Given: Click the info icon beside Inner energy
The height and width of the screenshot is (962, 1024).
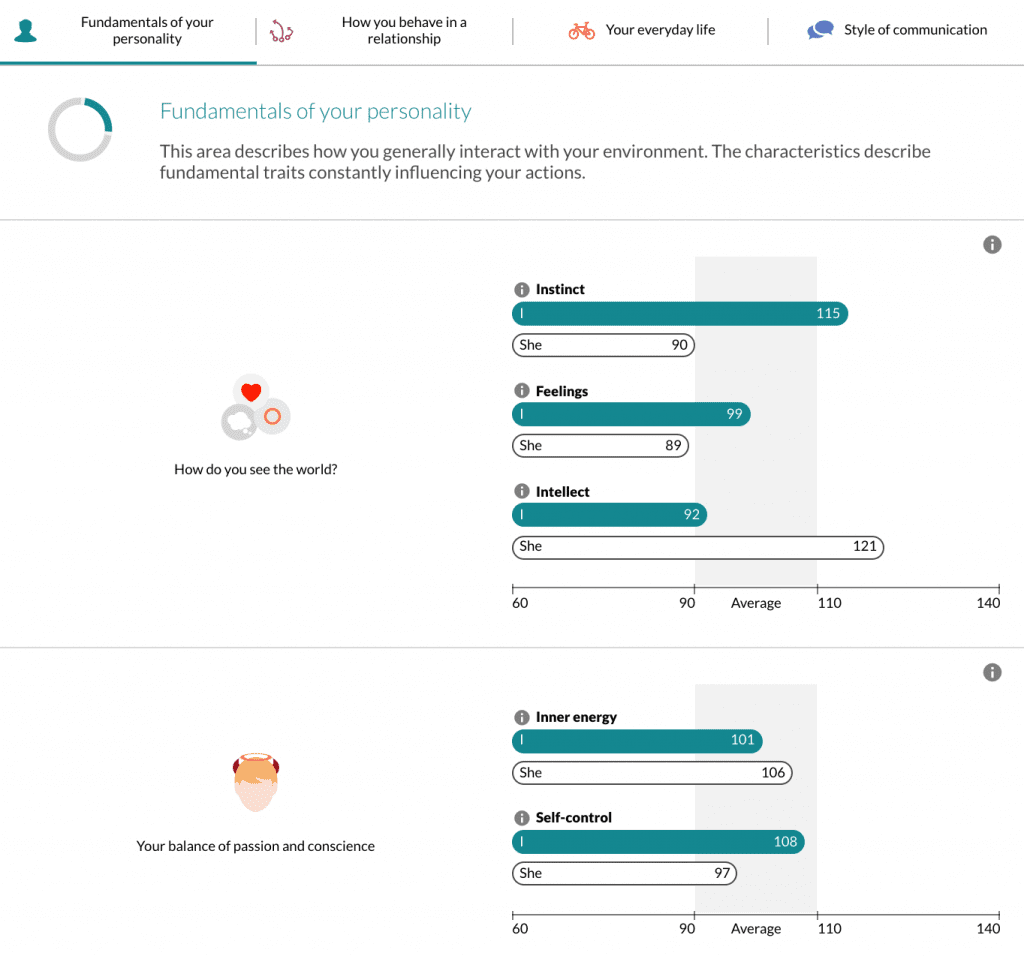Looking at the screenshot, I should click(x=521, y=718).
